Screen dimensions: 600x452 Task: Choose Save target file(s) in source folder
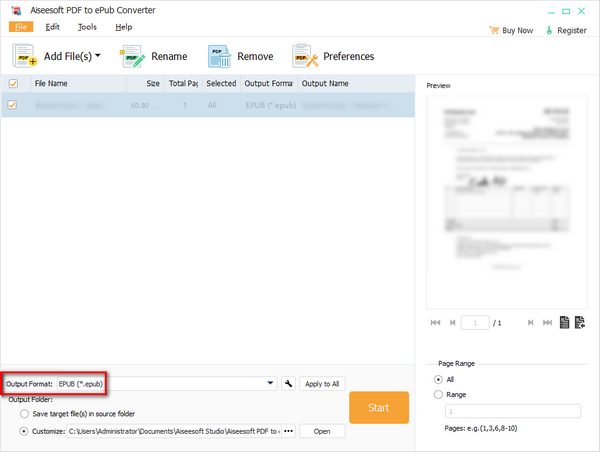(x=24, y=413)
